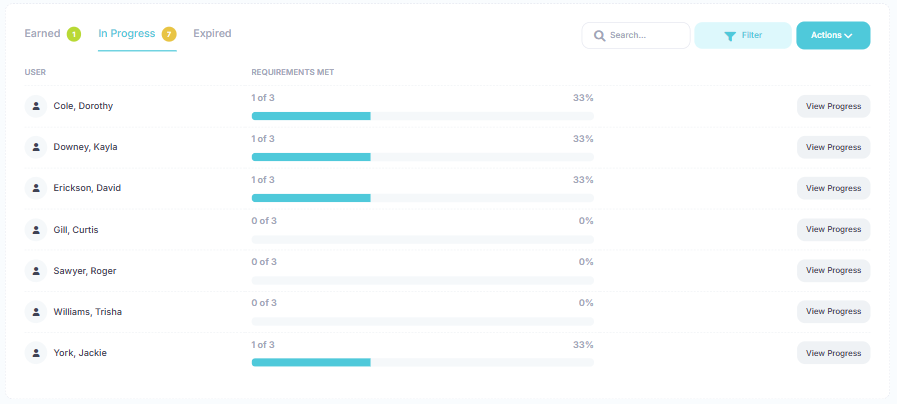Select the In Progress tab
This screenshot has width=897, height=404.
point(127,34)
